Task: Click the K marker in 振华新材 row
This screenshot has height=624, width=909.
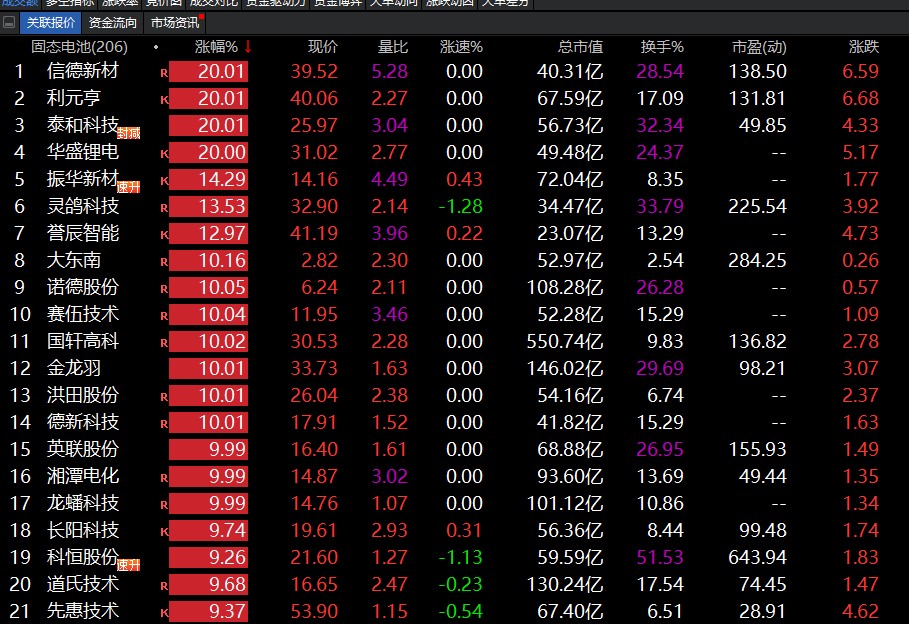Action: point(164,181)
